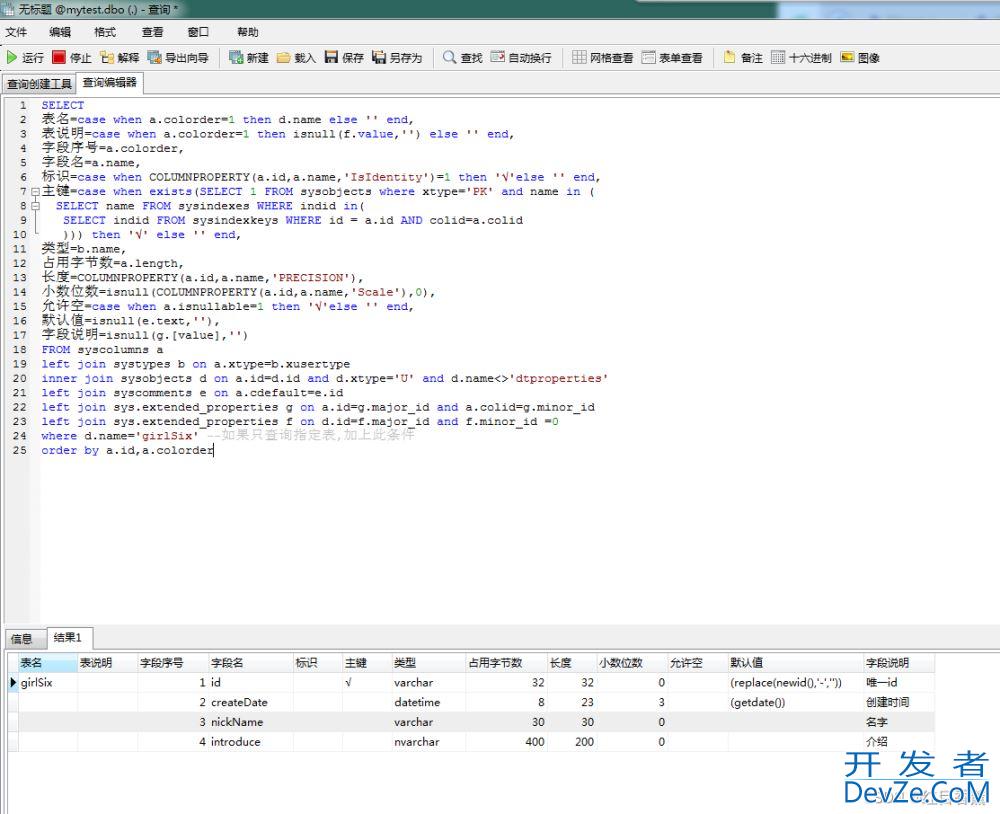Select the createDate field name cell
The width and height of the screenshot is (1000, 814).
(251, 702)
